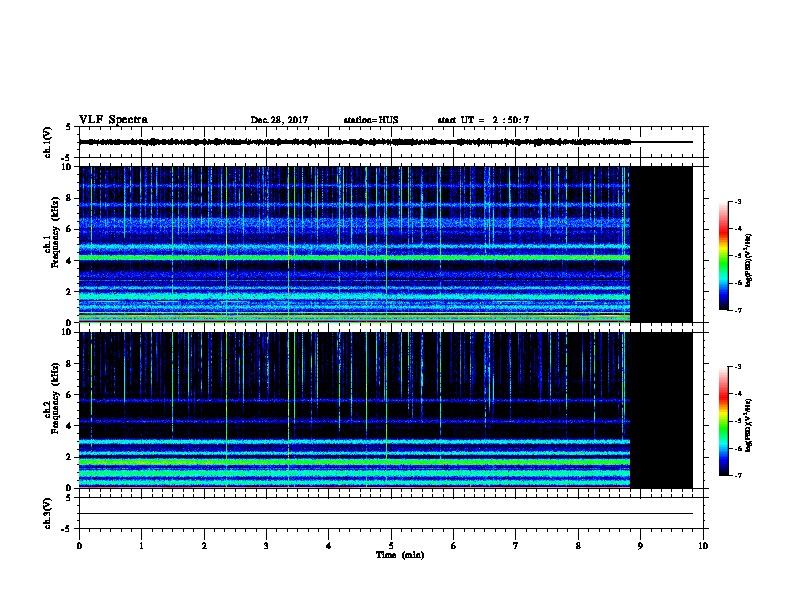Click the ch.2 "Frequency (kHz)" axis label
Viewport: 792px width, 612px height.
tap(55, 398)
